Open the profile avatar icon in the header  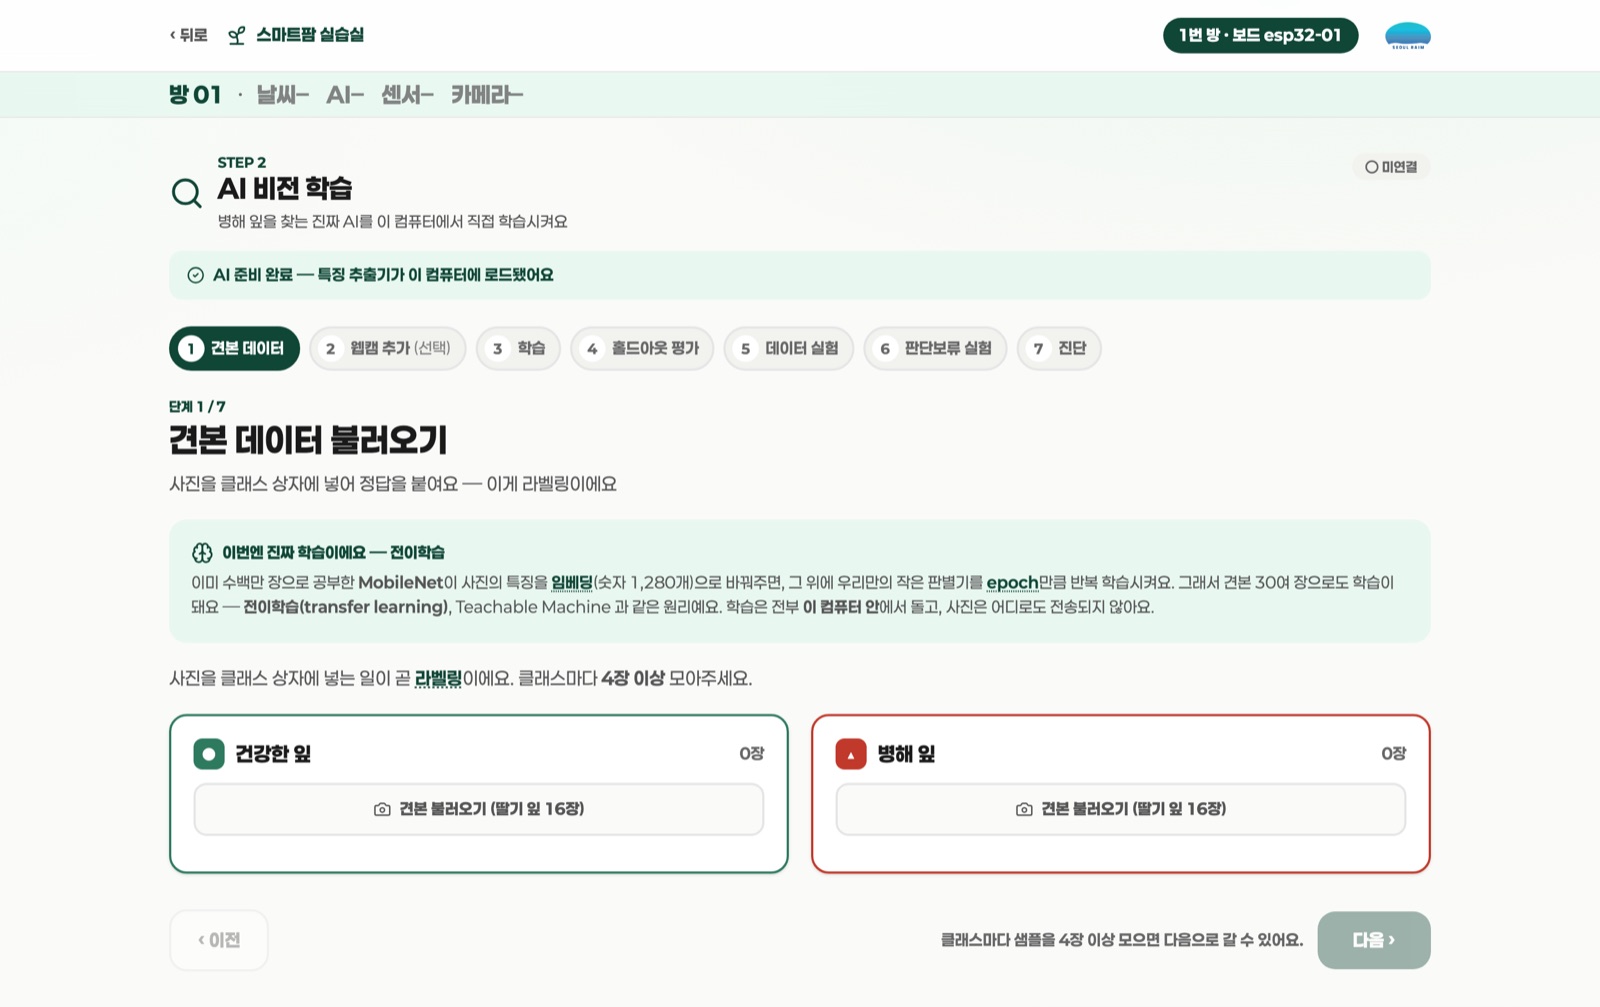pyautogui.click(x=1407, y=36)
